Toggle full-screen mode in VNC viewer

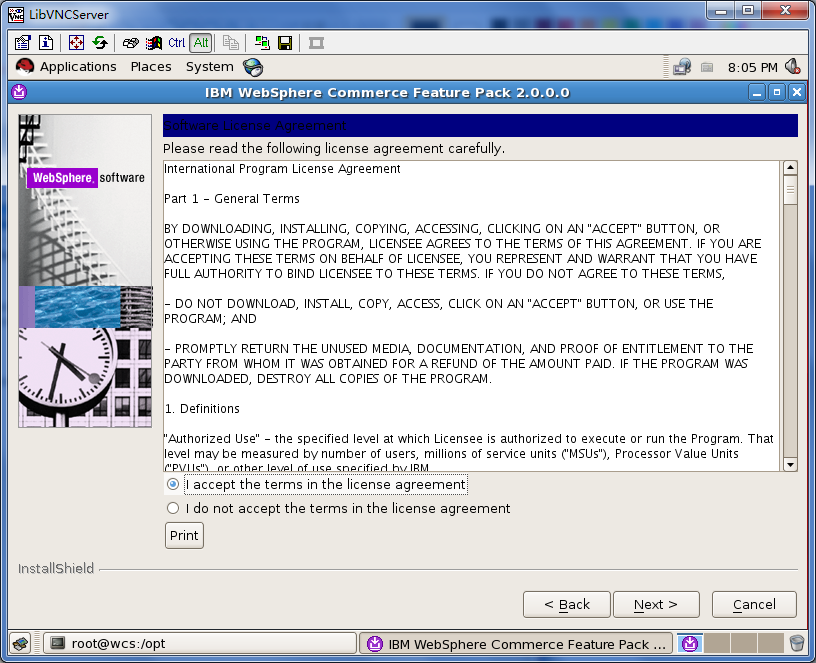75,42
